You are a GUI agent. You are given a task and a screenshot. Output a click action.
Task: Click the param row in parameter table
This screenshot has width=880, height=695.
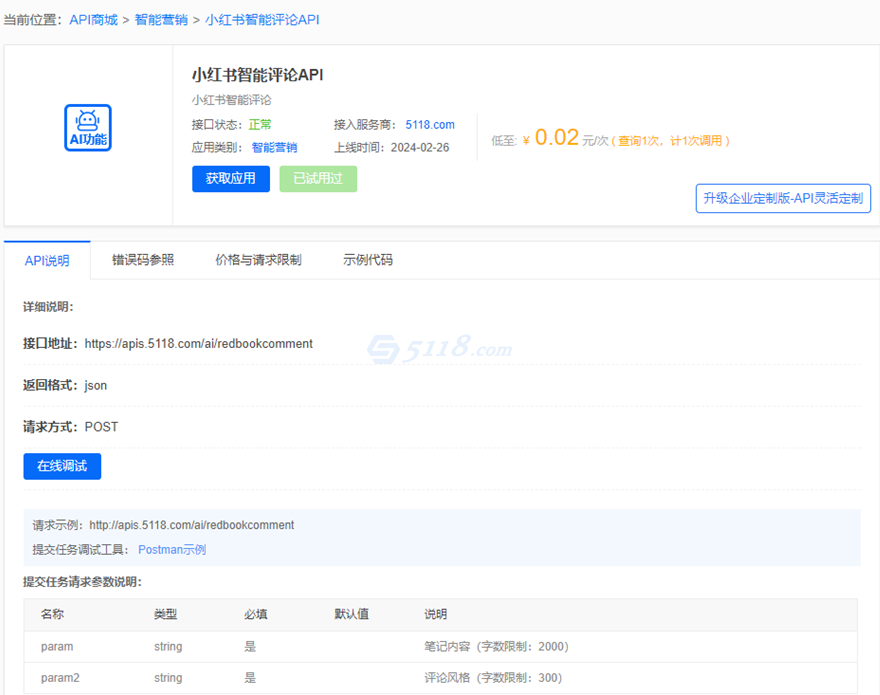440,647
